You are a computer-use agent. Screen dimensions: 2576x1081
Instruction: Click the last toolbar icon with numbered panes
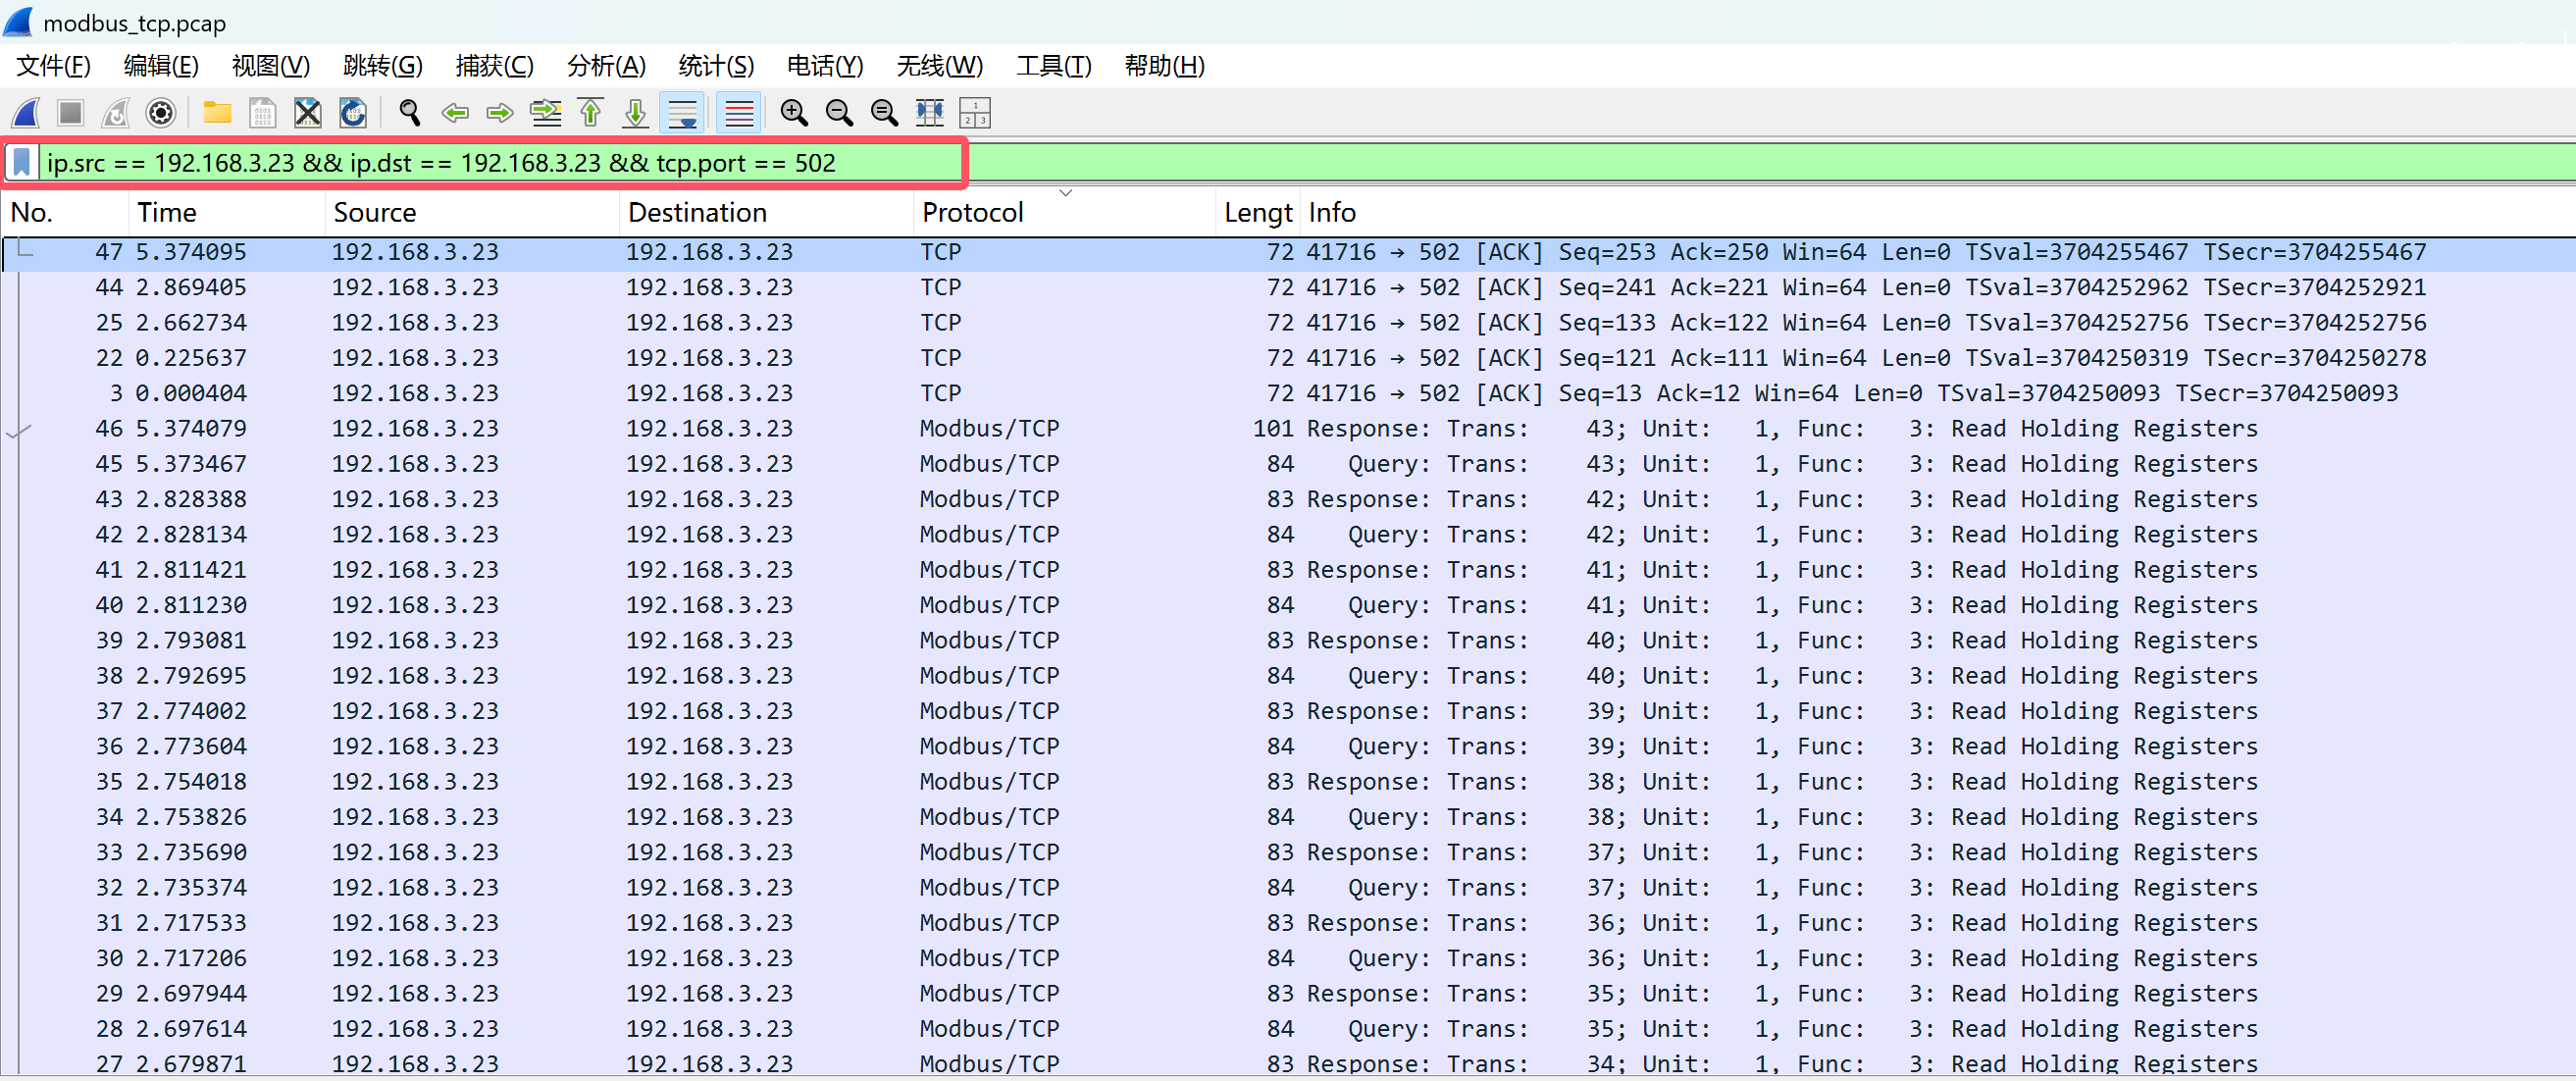[x=975, y=113]
